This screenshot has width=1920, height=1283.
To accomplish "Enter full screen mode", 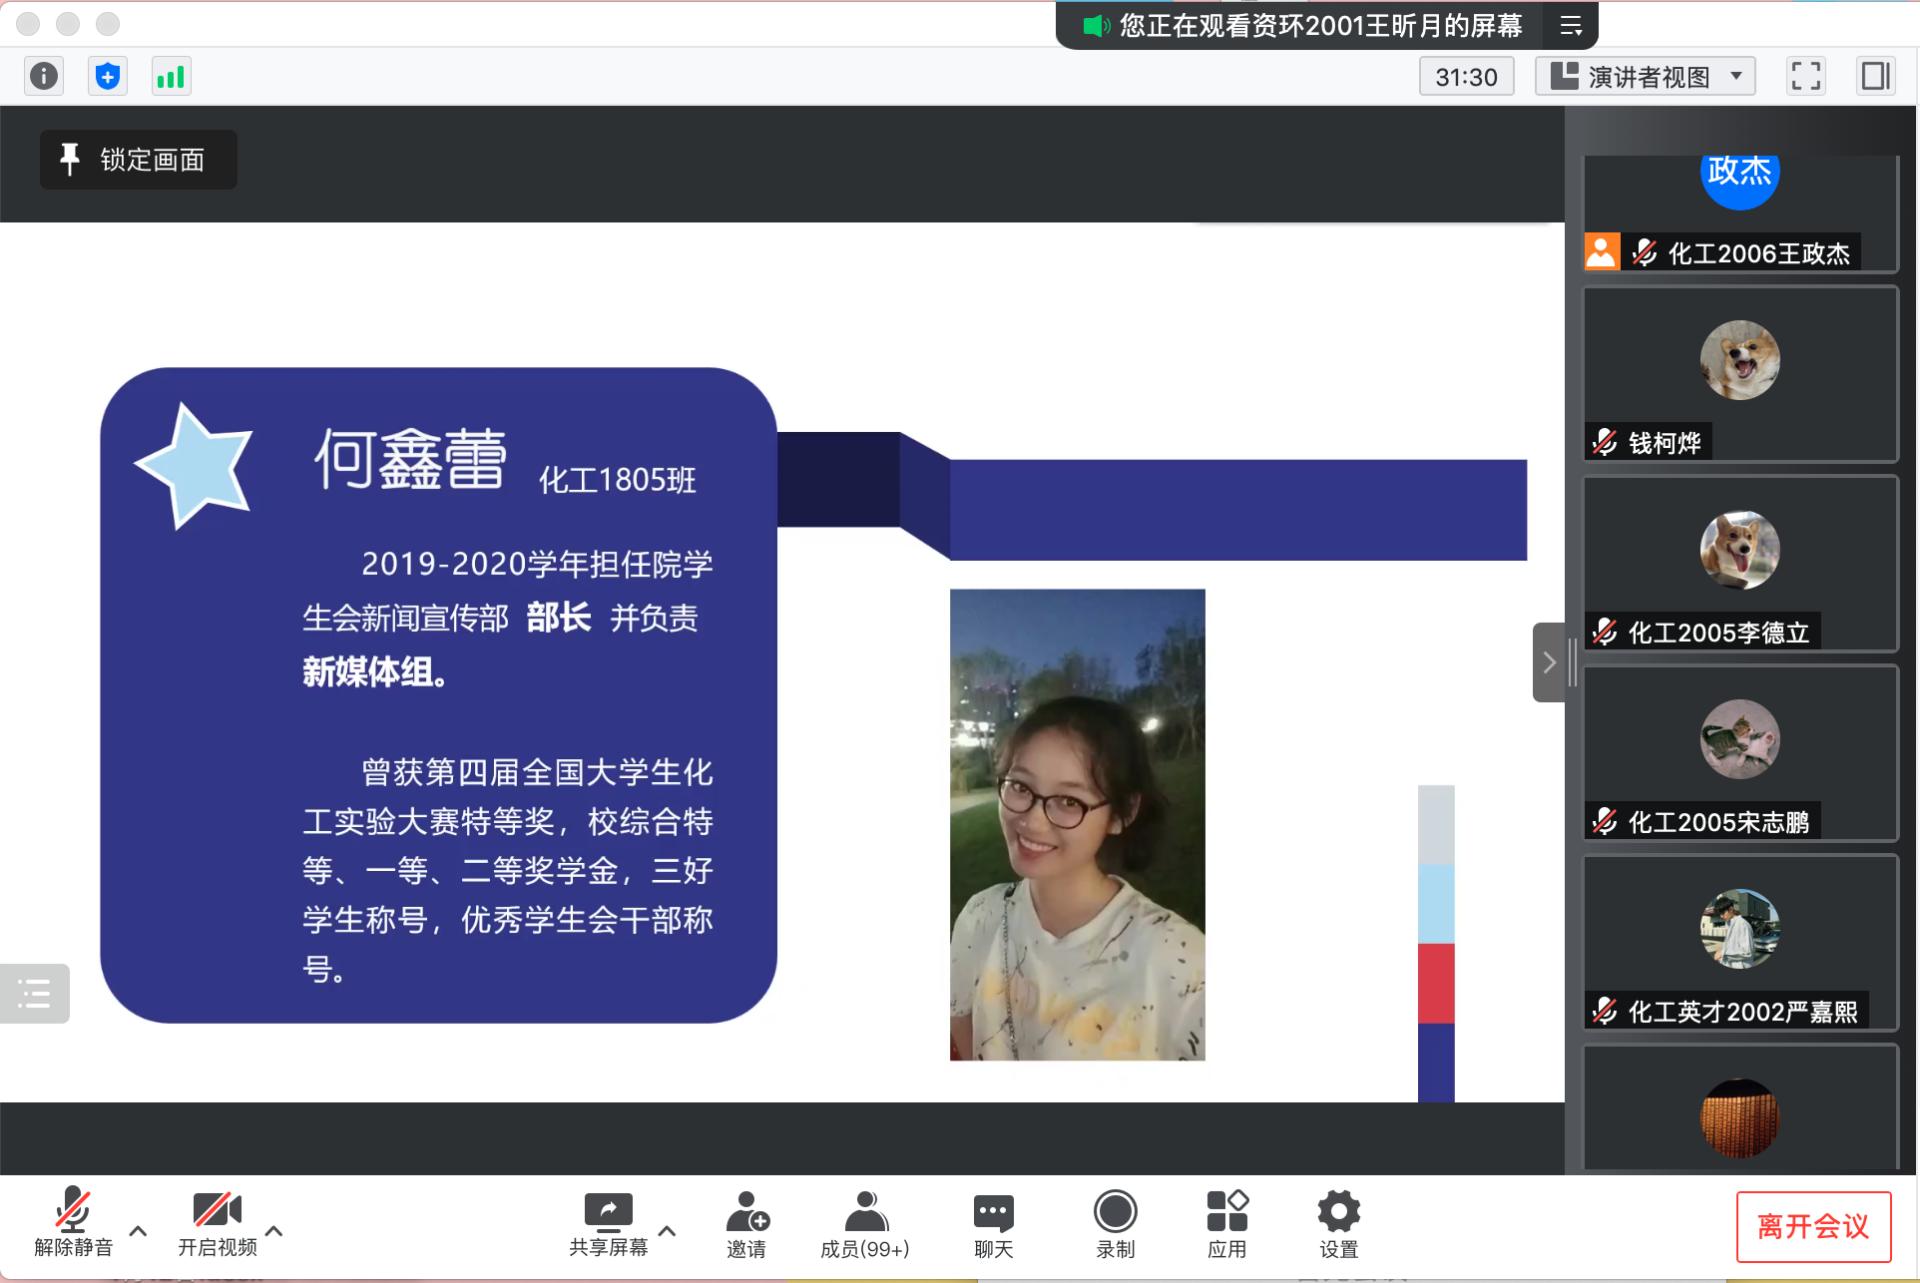I will [1805, 76].
